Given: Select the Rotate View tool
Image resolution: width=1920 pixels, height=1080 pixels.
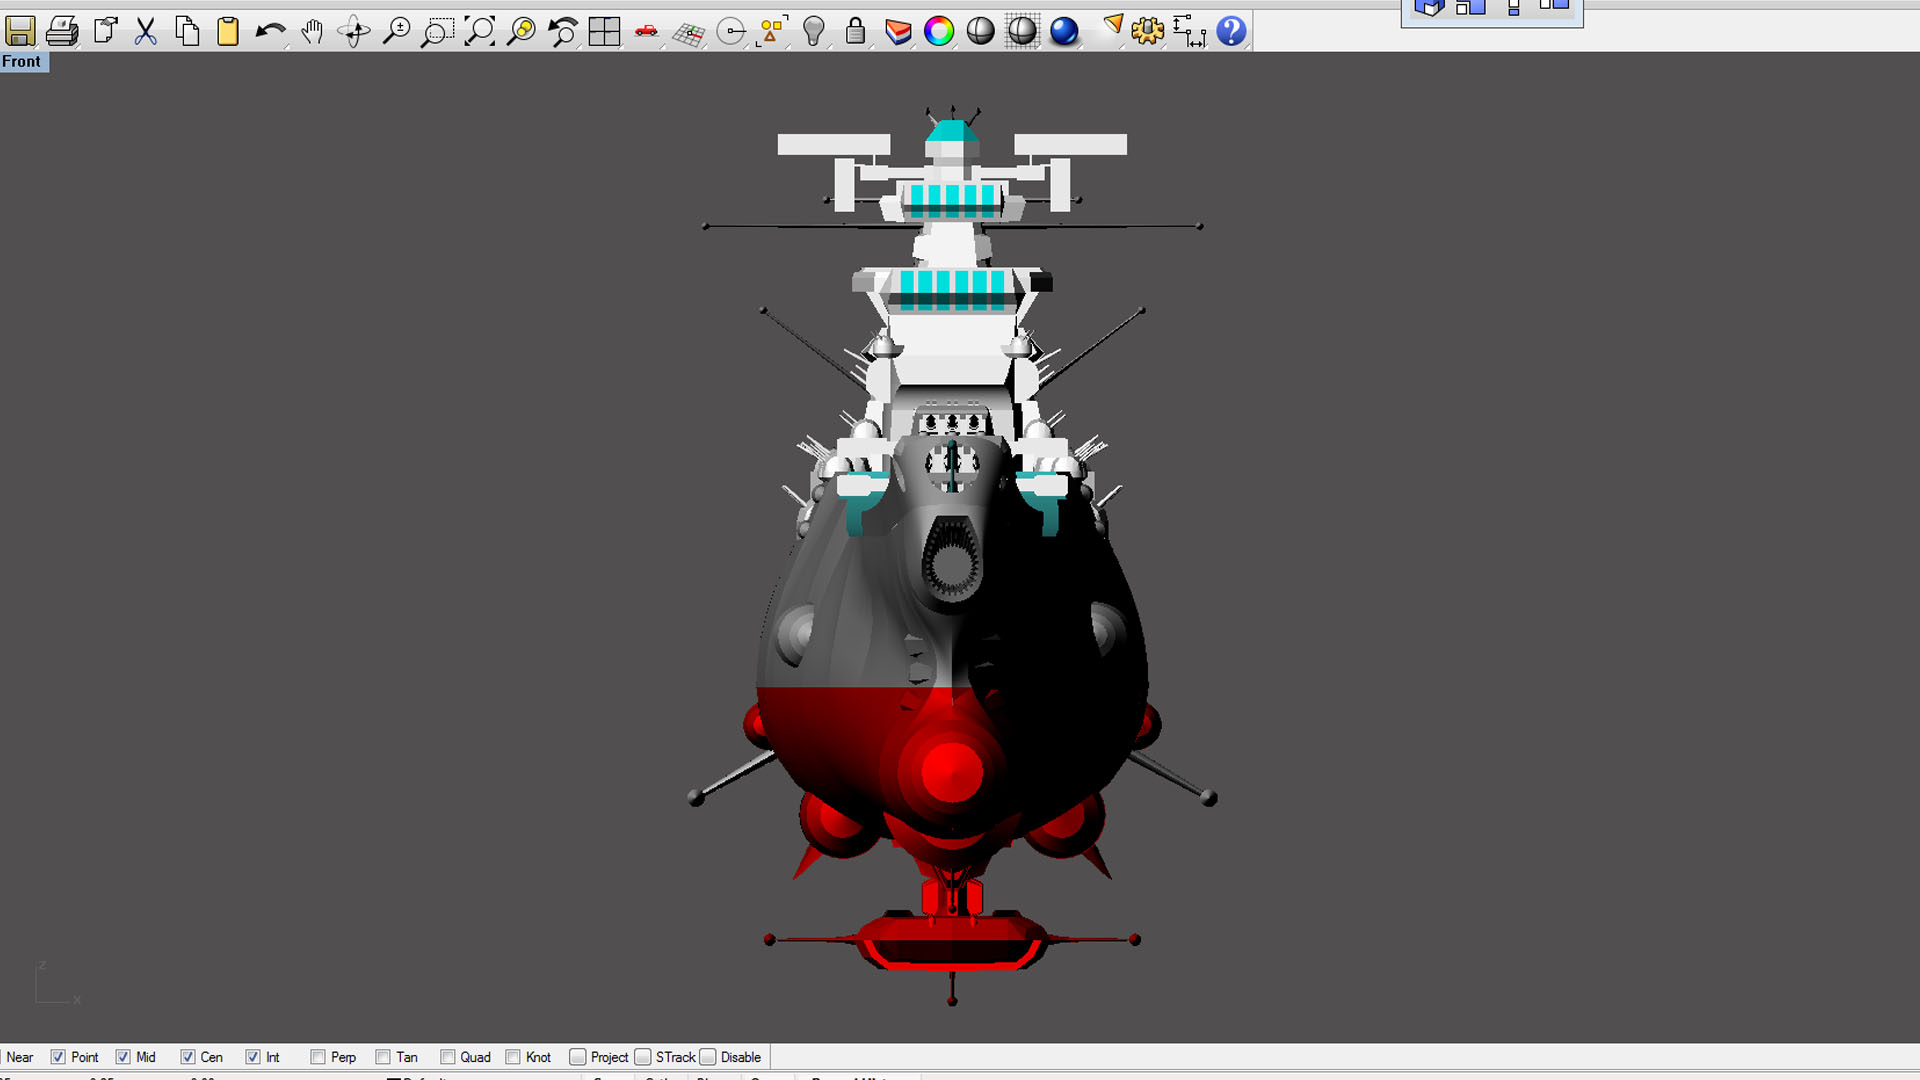Looking at the screenshot, I should 354,31.
